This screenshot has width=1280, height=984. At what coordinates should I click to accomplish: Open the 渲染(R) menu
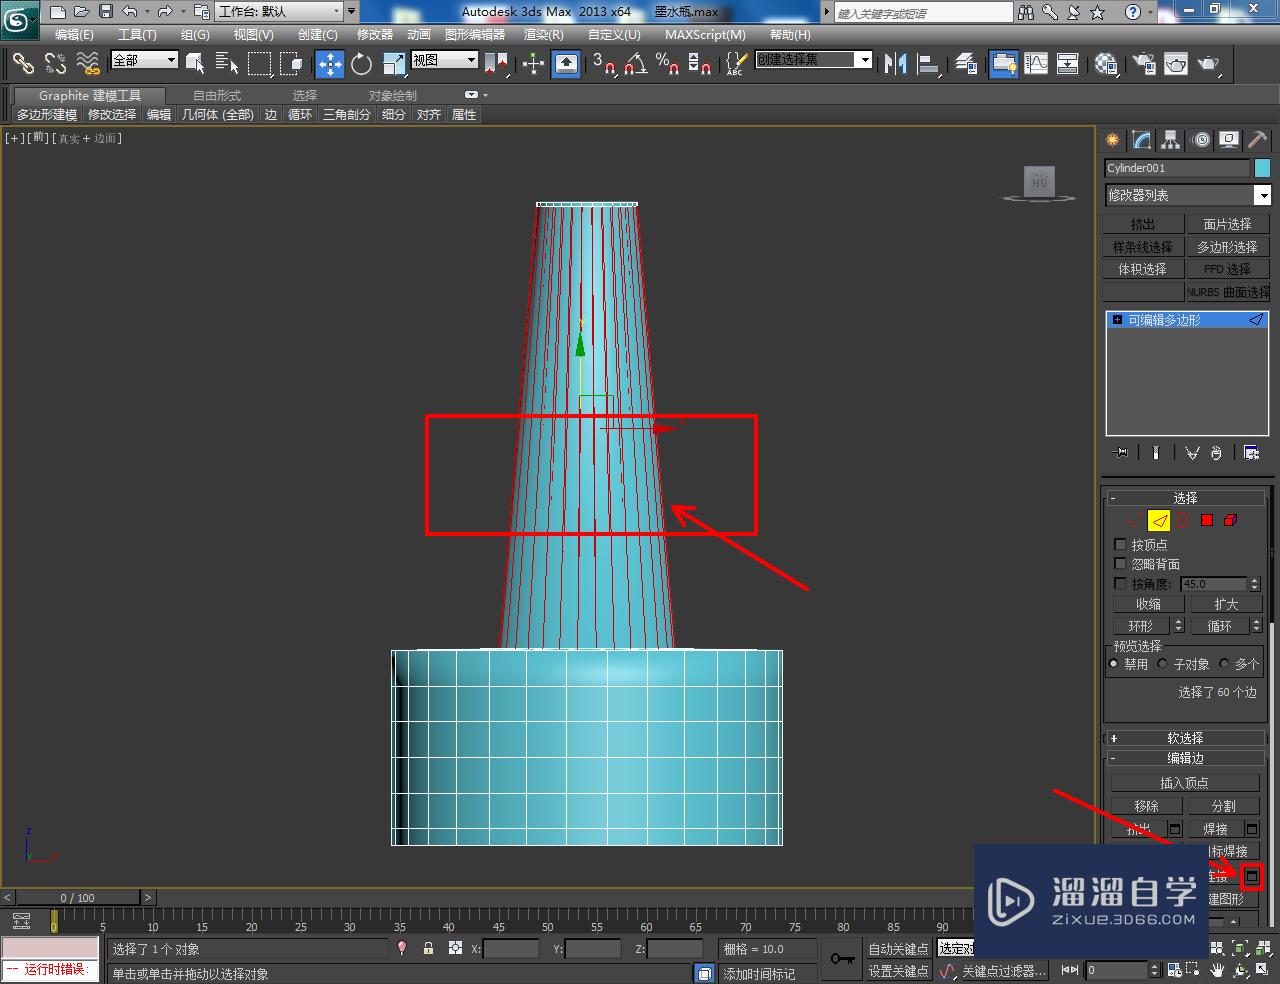(544, 34)
